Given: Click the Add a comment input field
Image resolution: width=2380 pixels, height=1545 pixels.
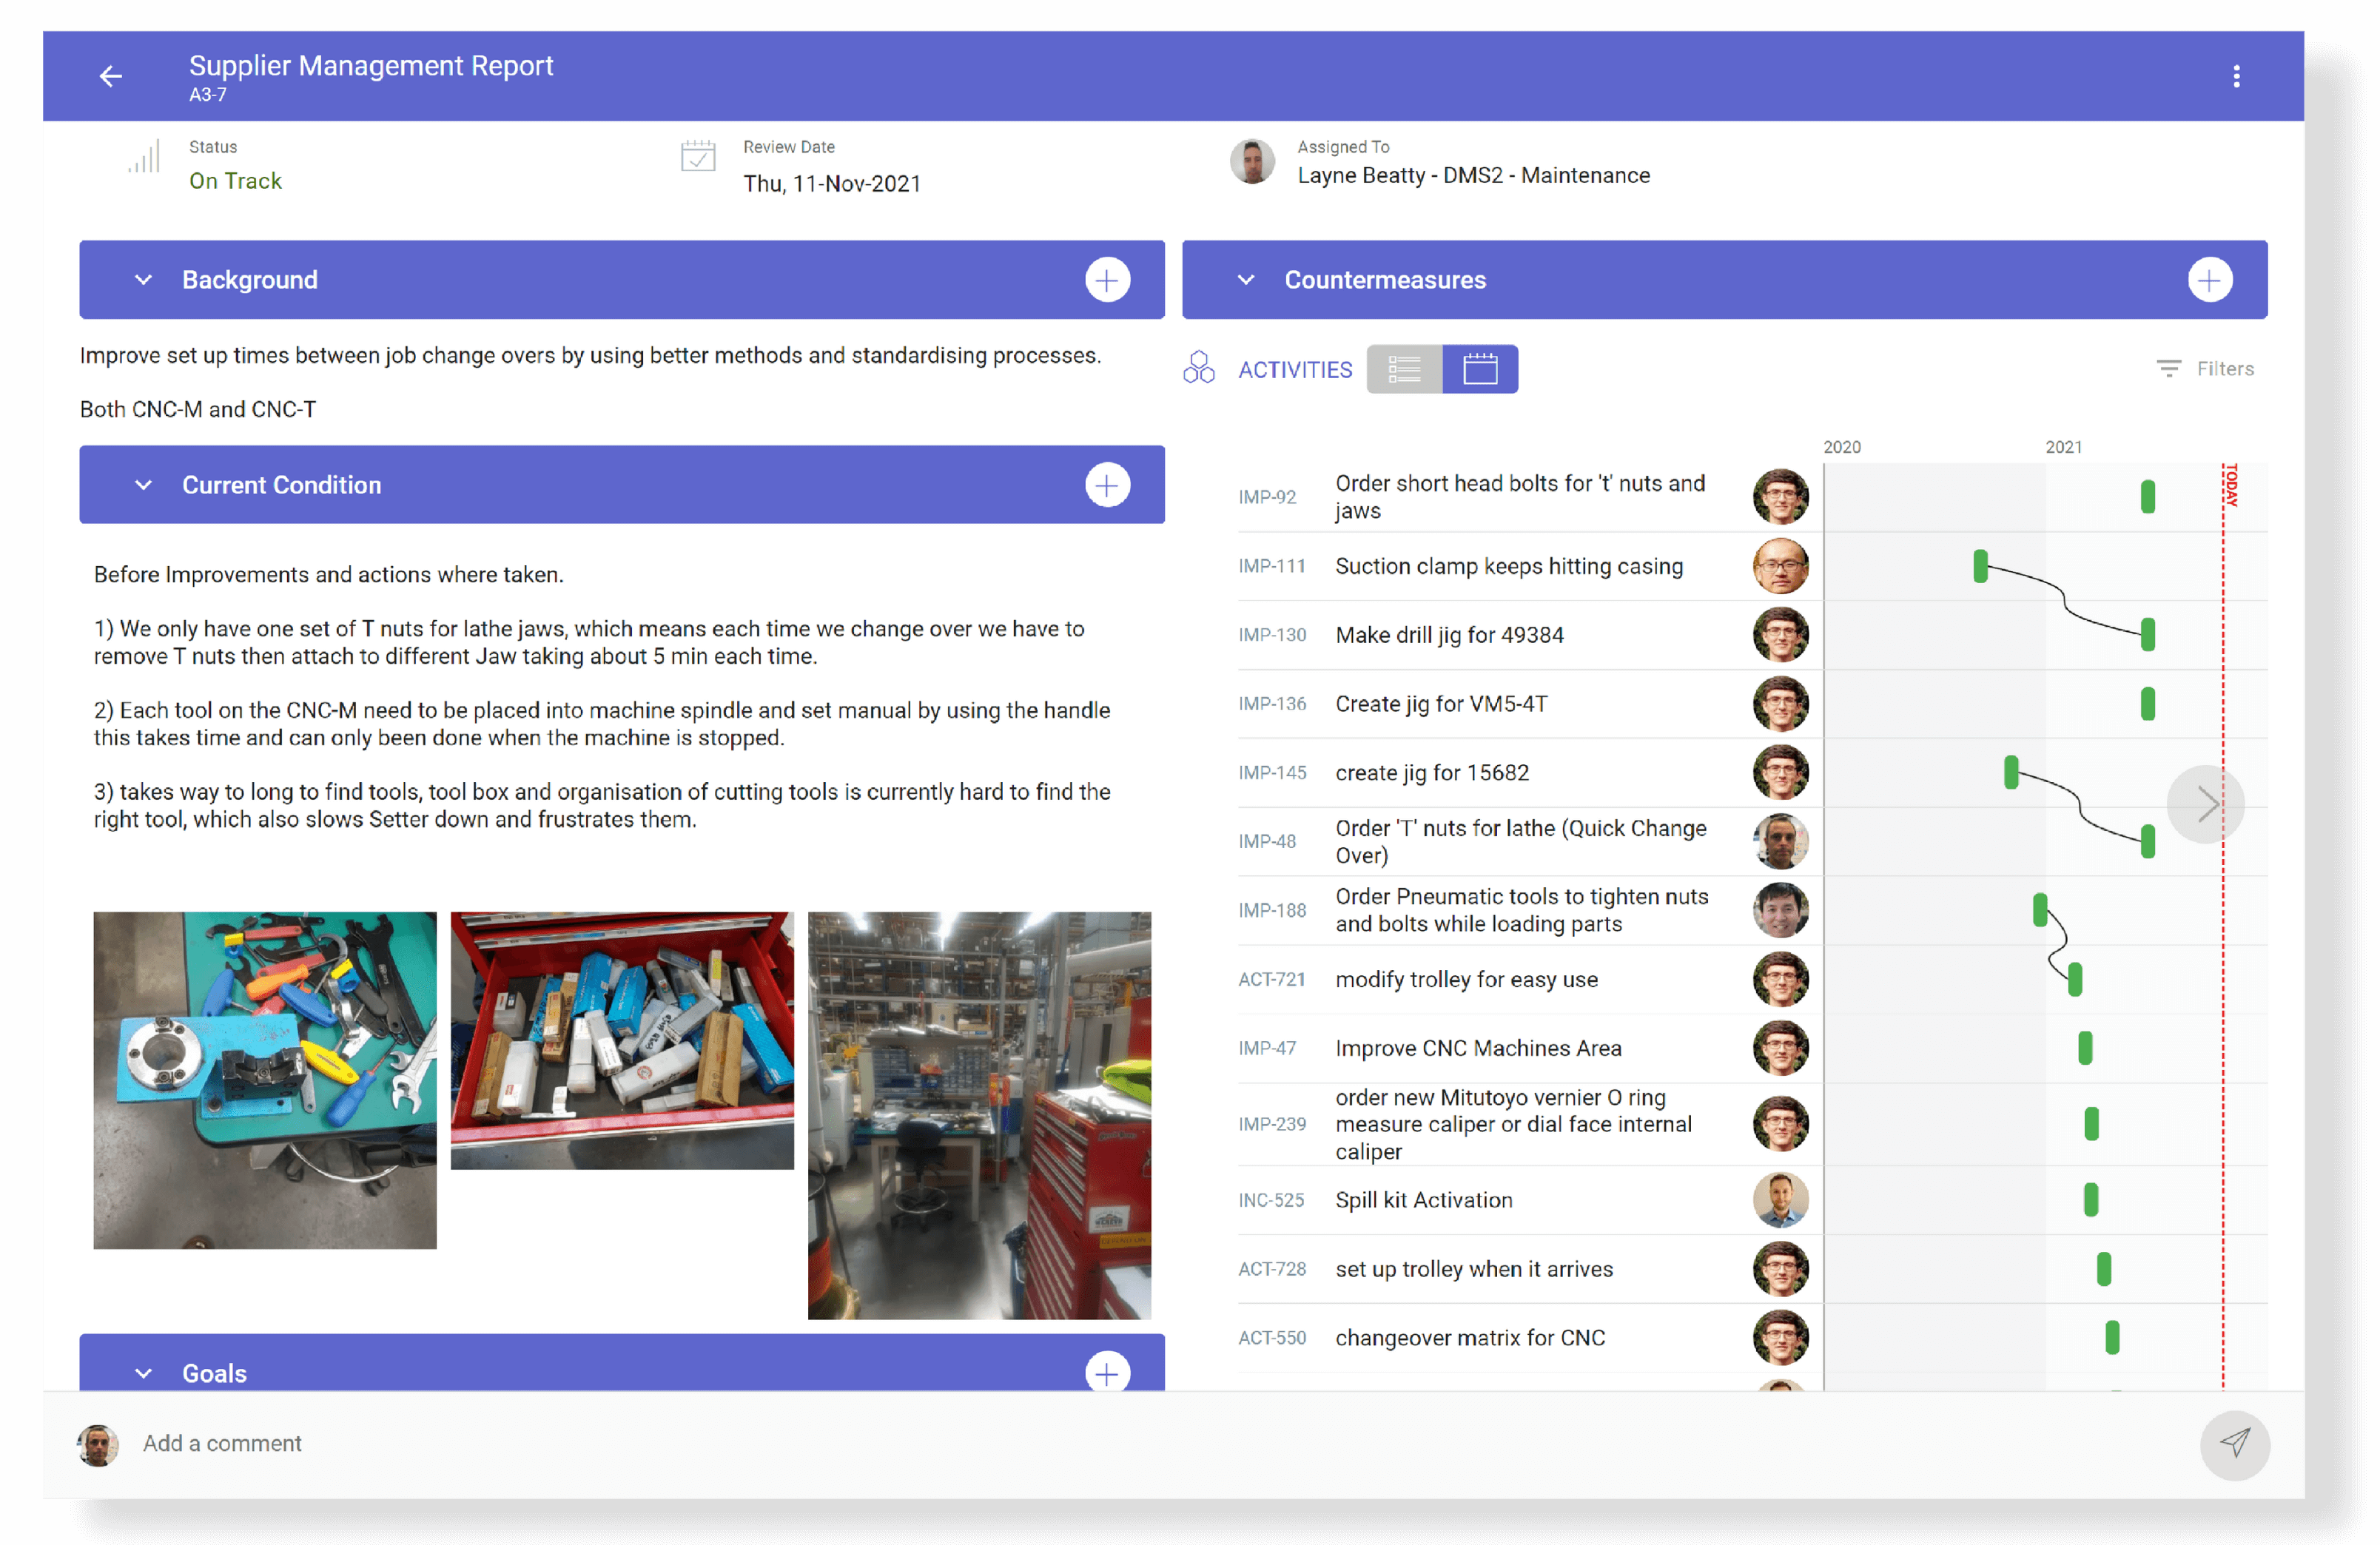Looking at the screenshot, I should pos(221,1441).
